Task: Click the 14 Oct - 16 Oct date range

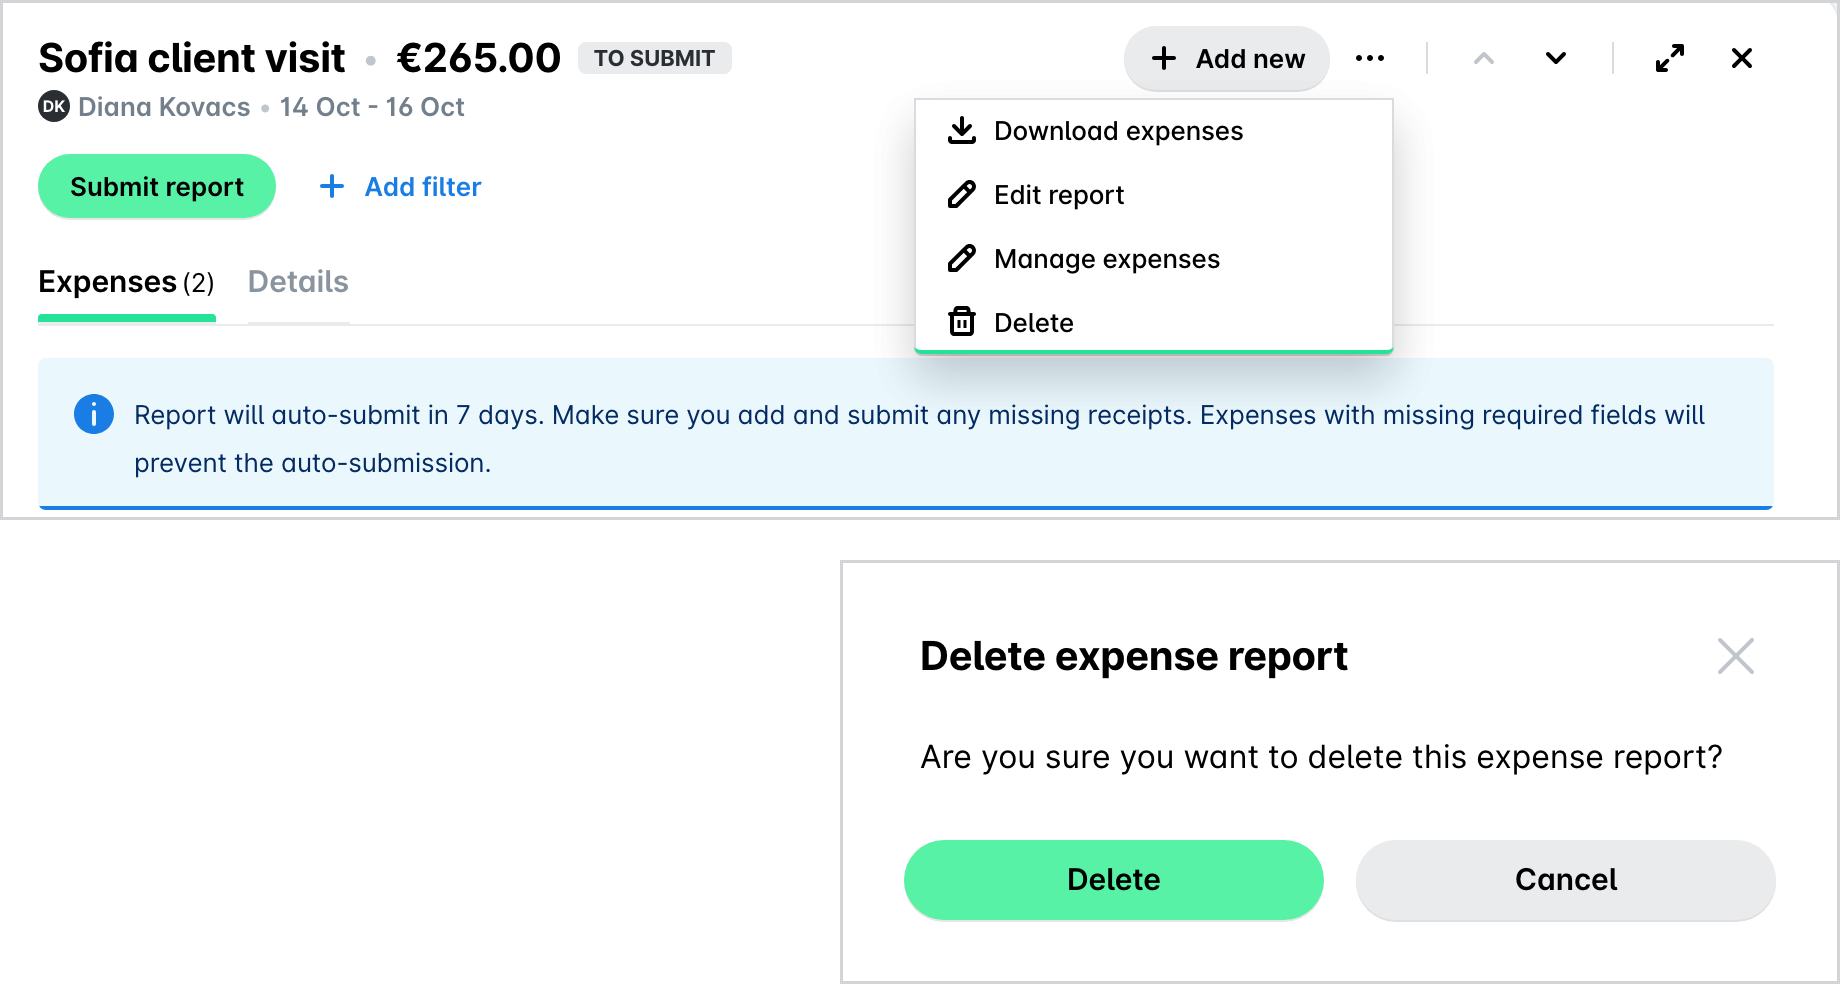Action: pos(372,107)
